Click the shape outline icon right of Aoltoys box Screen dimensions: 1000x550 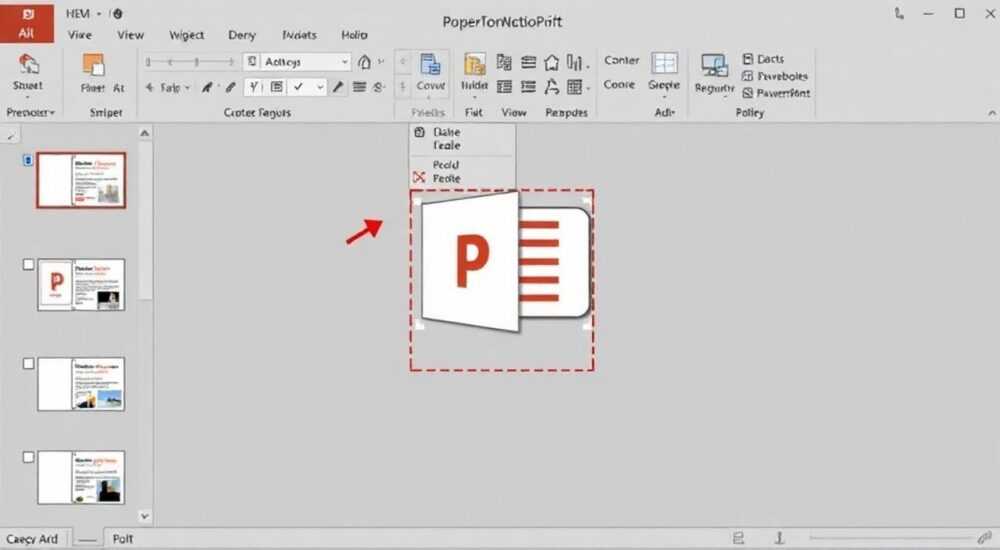click(364, 62)
